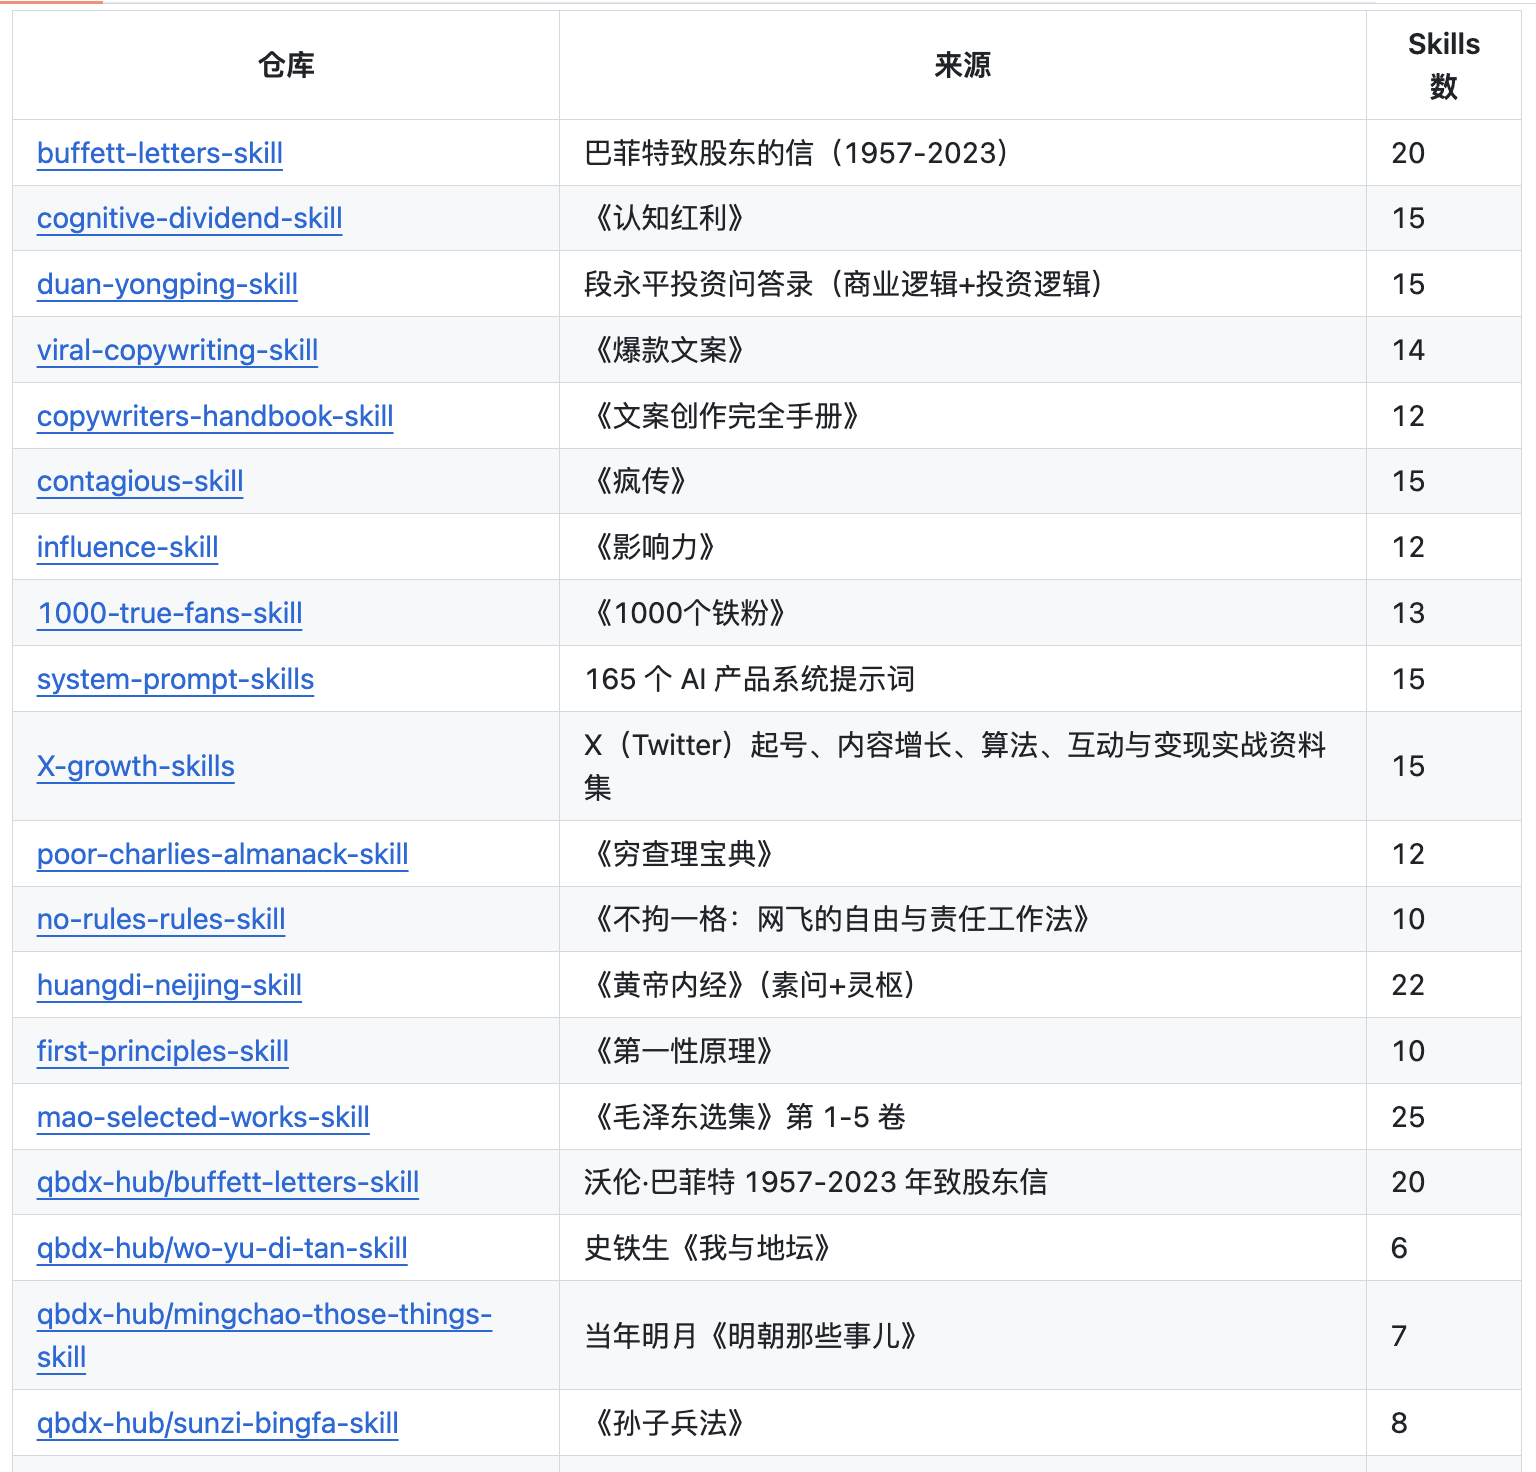Open the mao-selected-works-skill link
The height and width of the screenshot is (1472, 1536).
203,1117
